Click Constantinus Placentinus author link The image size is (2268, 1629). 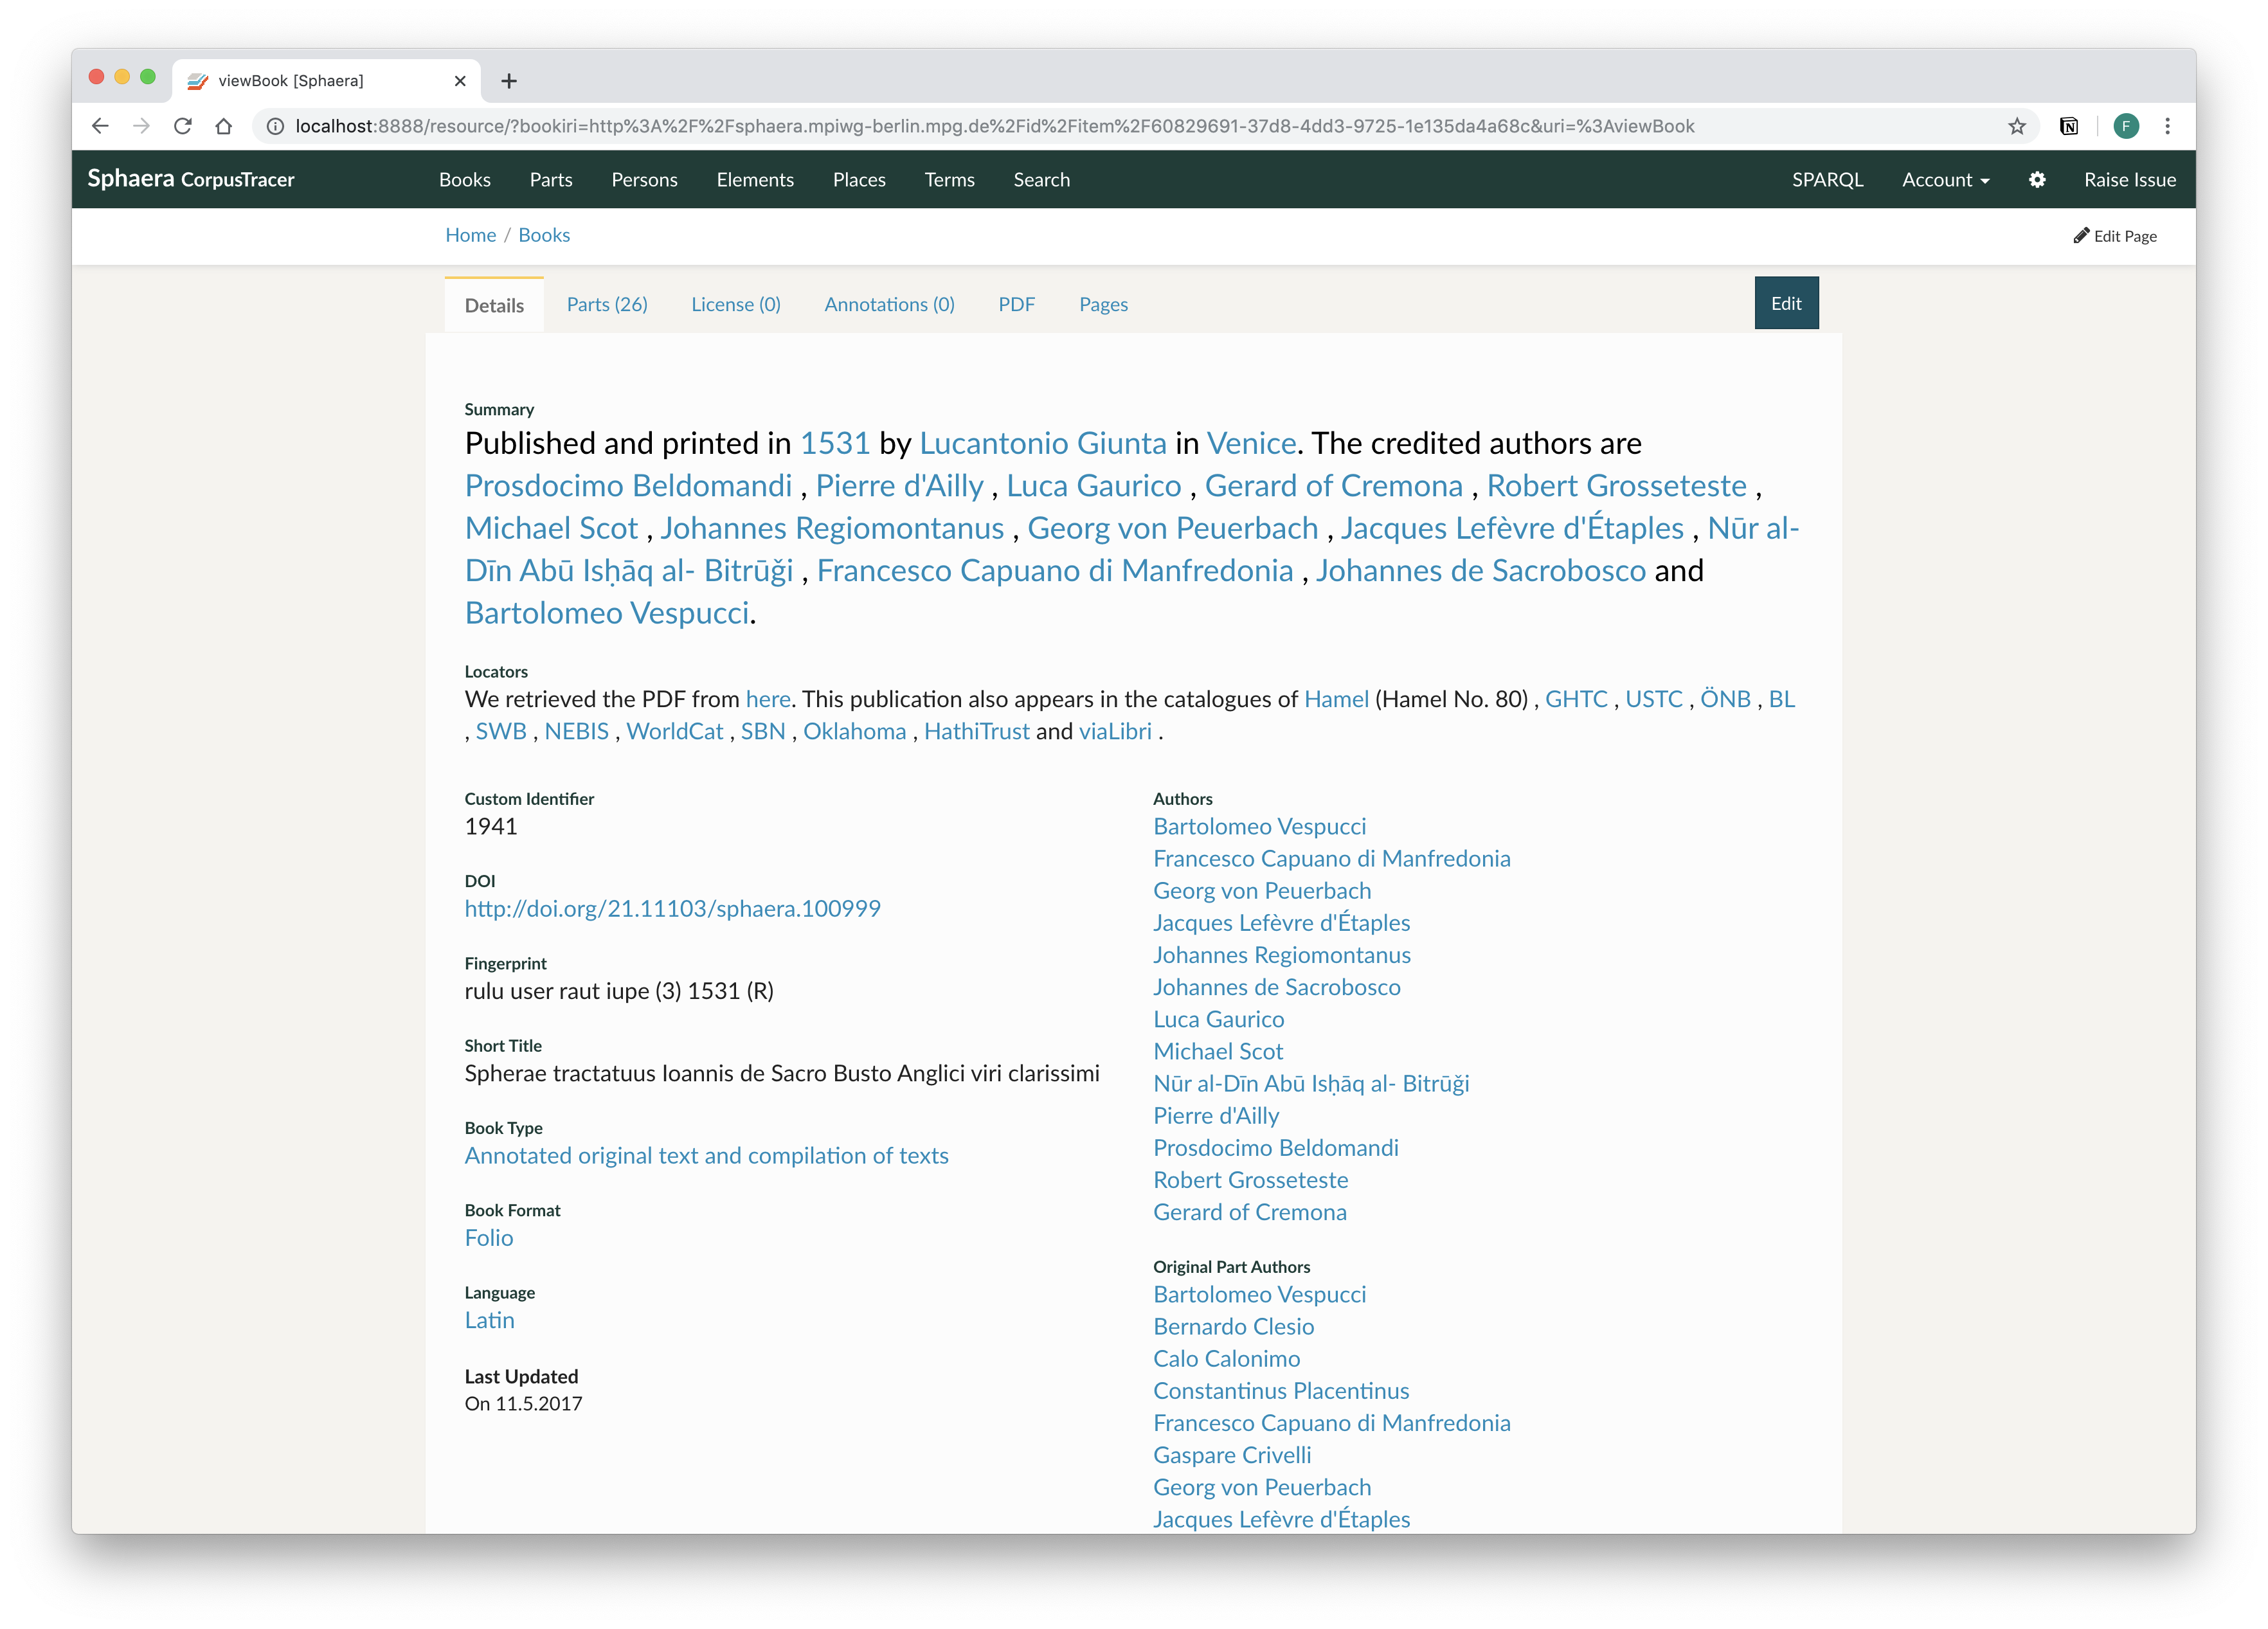1281,1390
